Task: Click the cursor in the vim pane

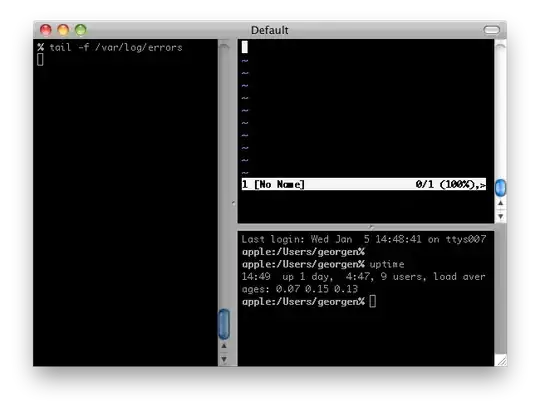Action: pos(245,47)
